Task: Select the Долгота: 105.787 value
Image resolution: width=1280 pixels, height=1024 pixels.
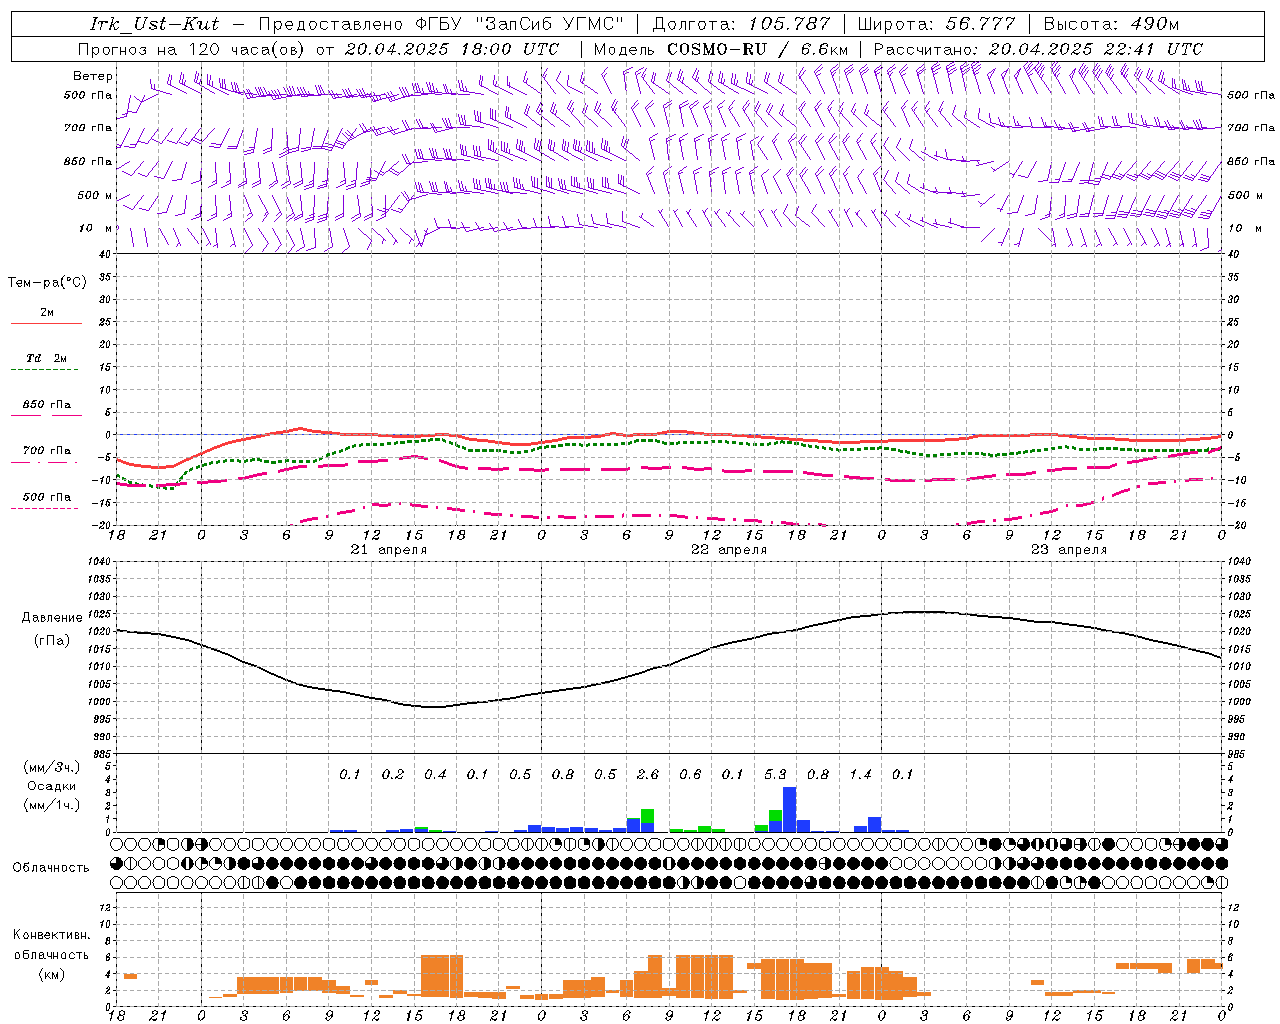Action: pyautogui.click(x=741, y=24)
